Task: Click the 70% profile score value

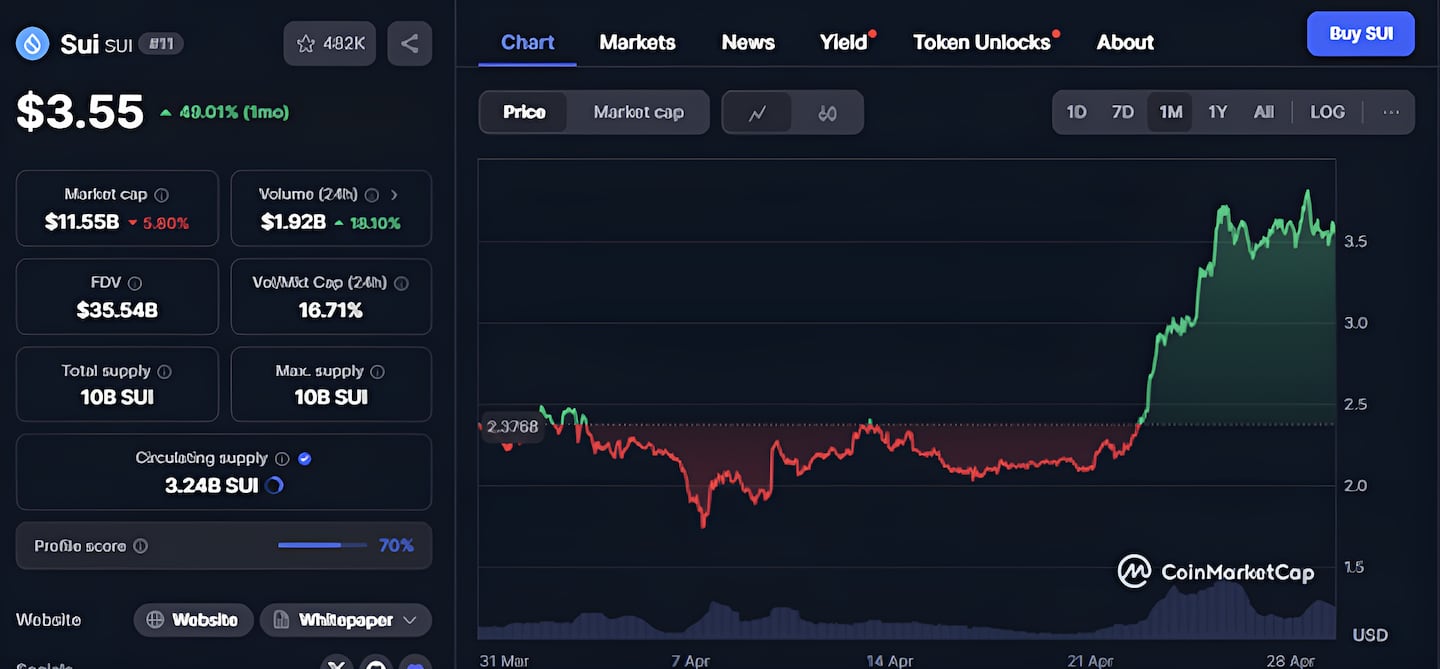Action: tap(396, 546)
